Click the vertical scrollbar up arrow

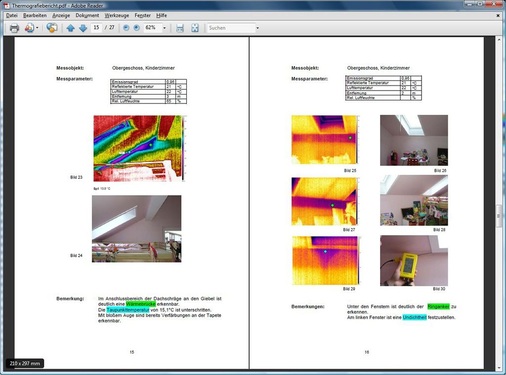pos(499,40)
